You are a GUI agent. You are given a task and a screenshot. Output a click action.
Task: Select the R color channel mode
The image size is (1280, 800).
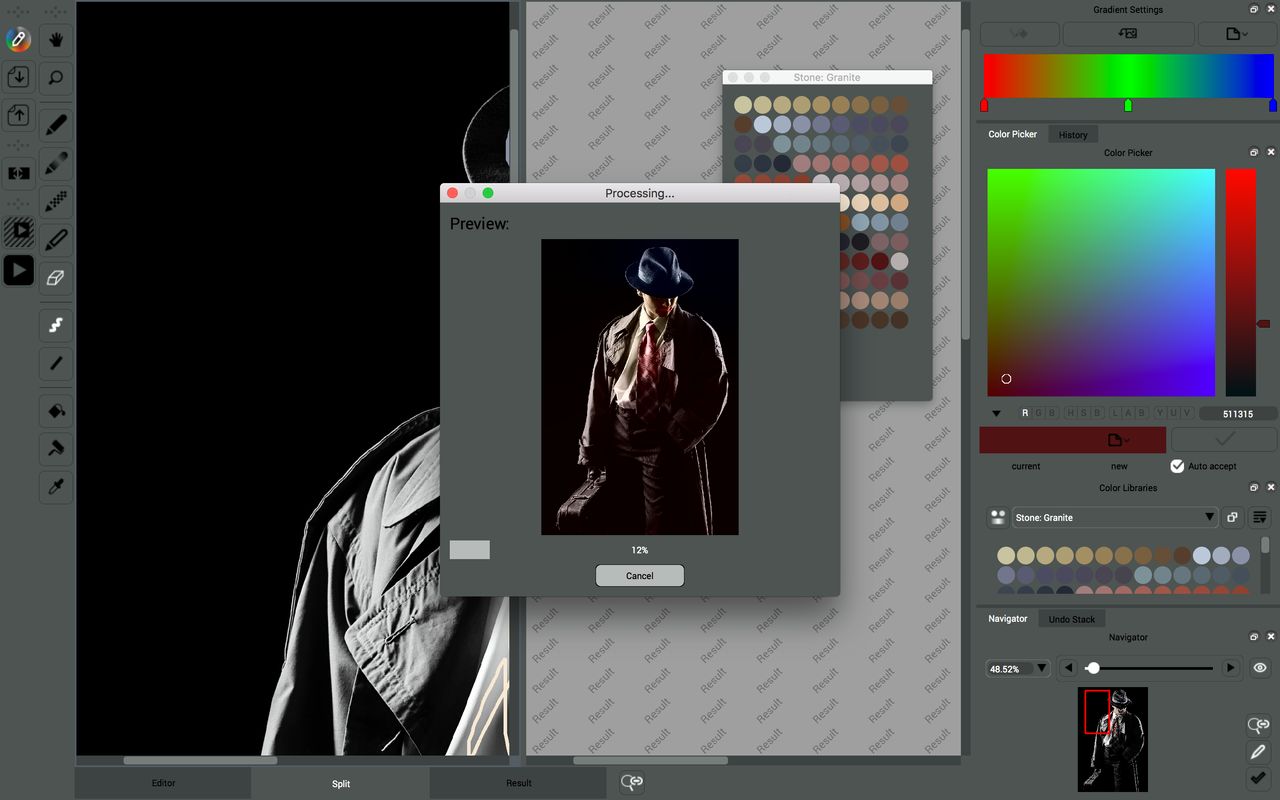click(x=1025, y=413)
